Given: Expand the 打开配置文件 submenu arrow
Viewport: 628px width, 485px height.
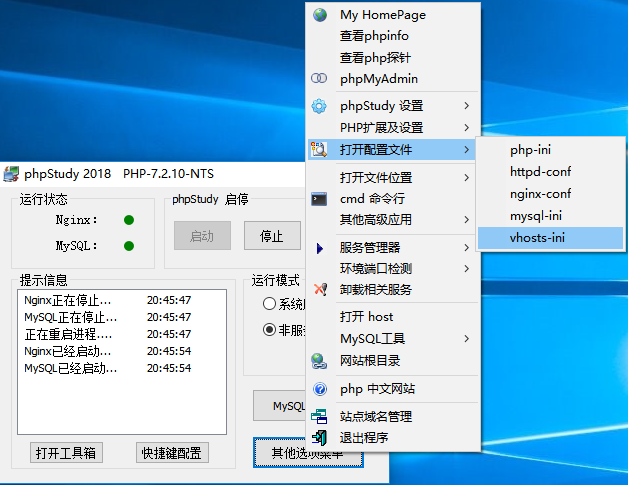Looking at the screenshot, I should click(x=467, y=149).
